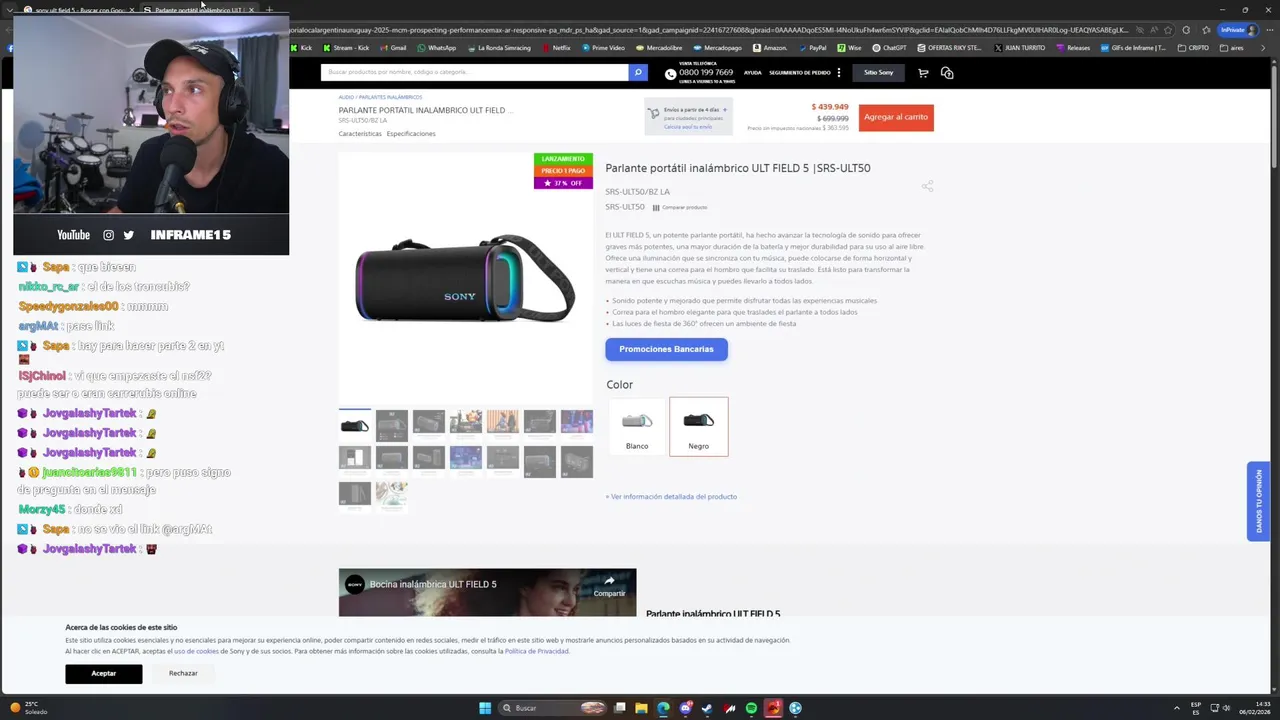
Task: Click the Instagram icon on stream overlay
Action: click(108, 235)
